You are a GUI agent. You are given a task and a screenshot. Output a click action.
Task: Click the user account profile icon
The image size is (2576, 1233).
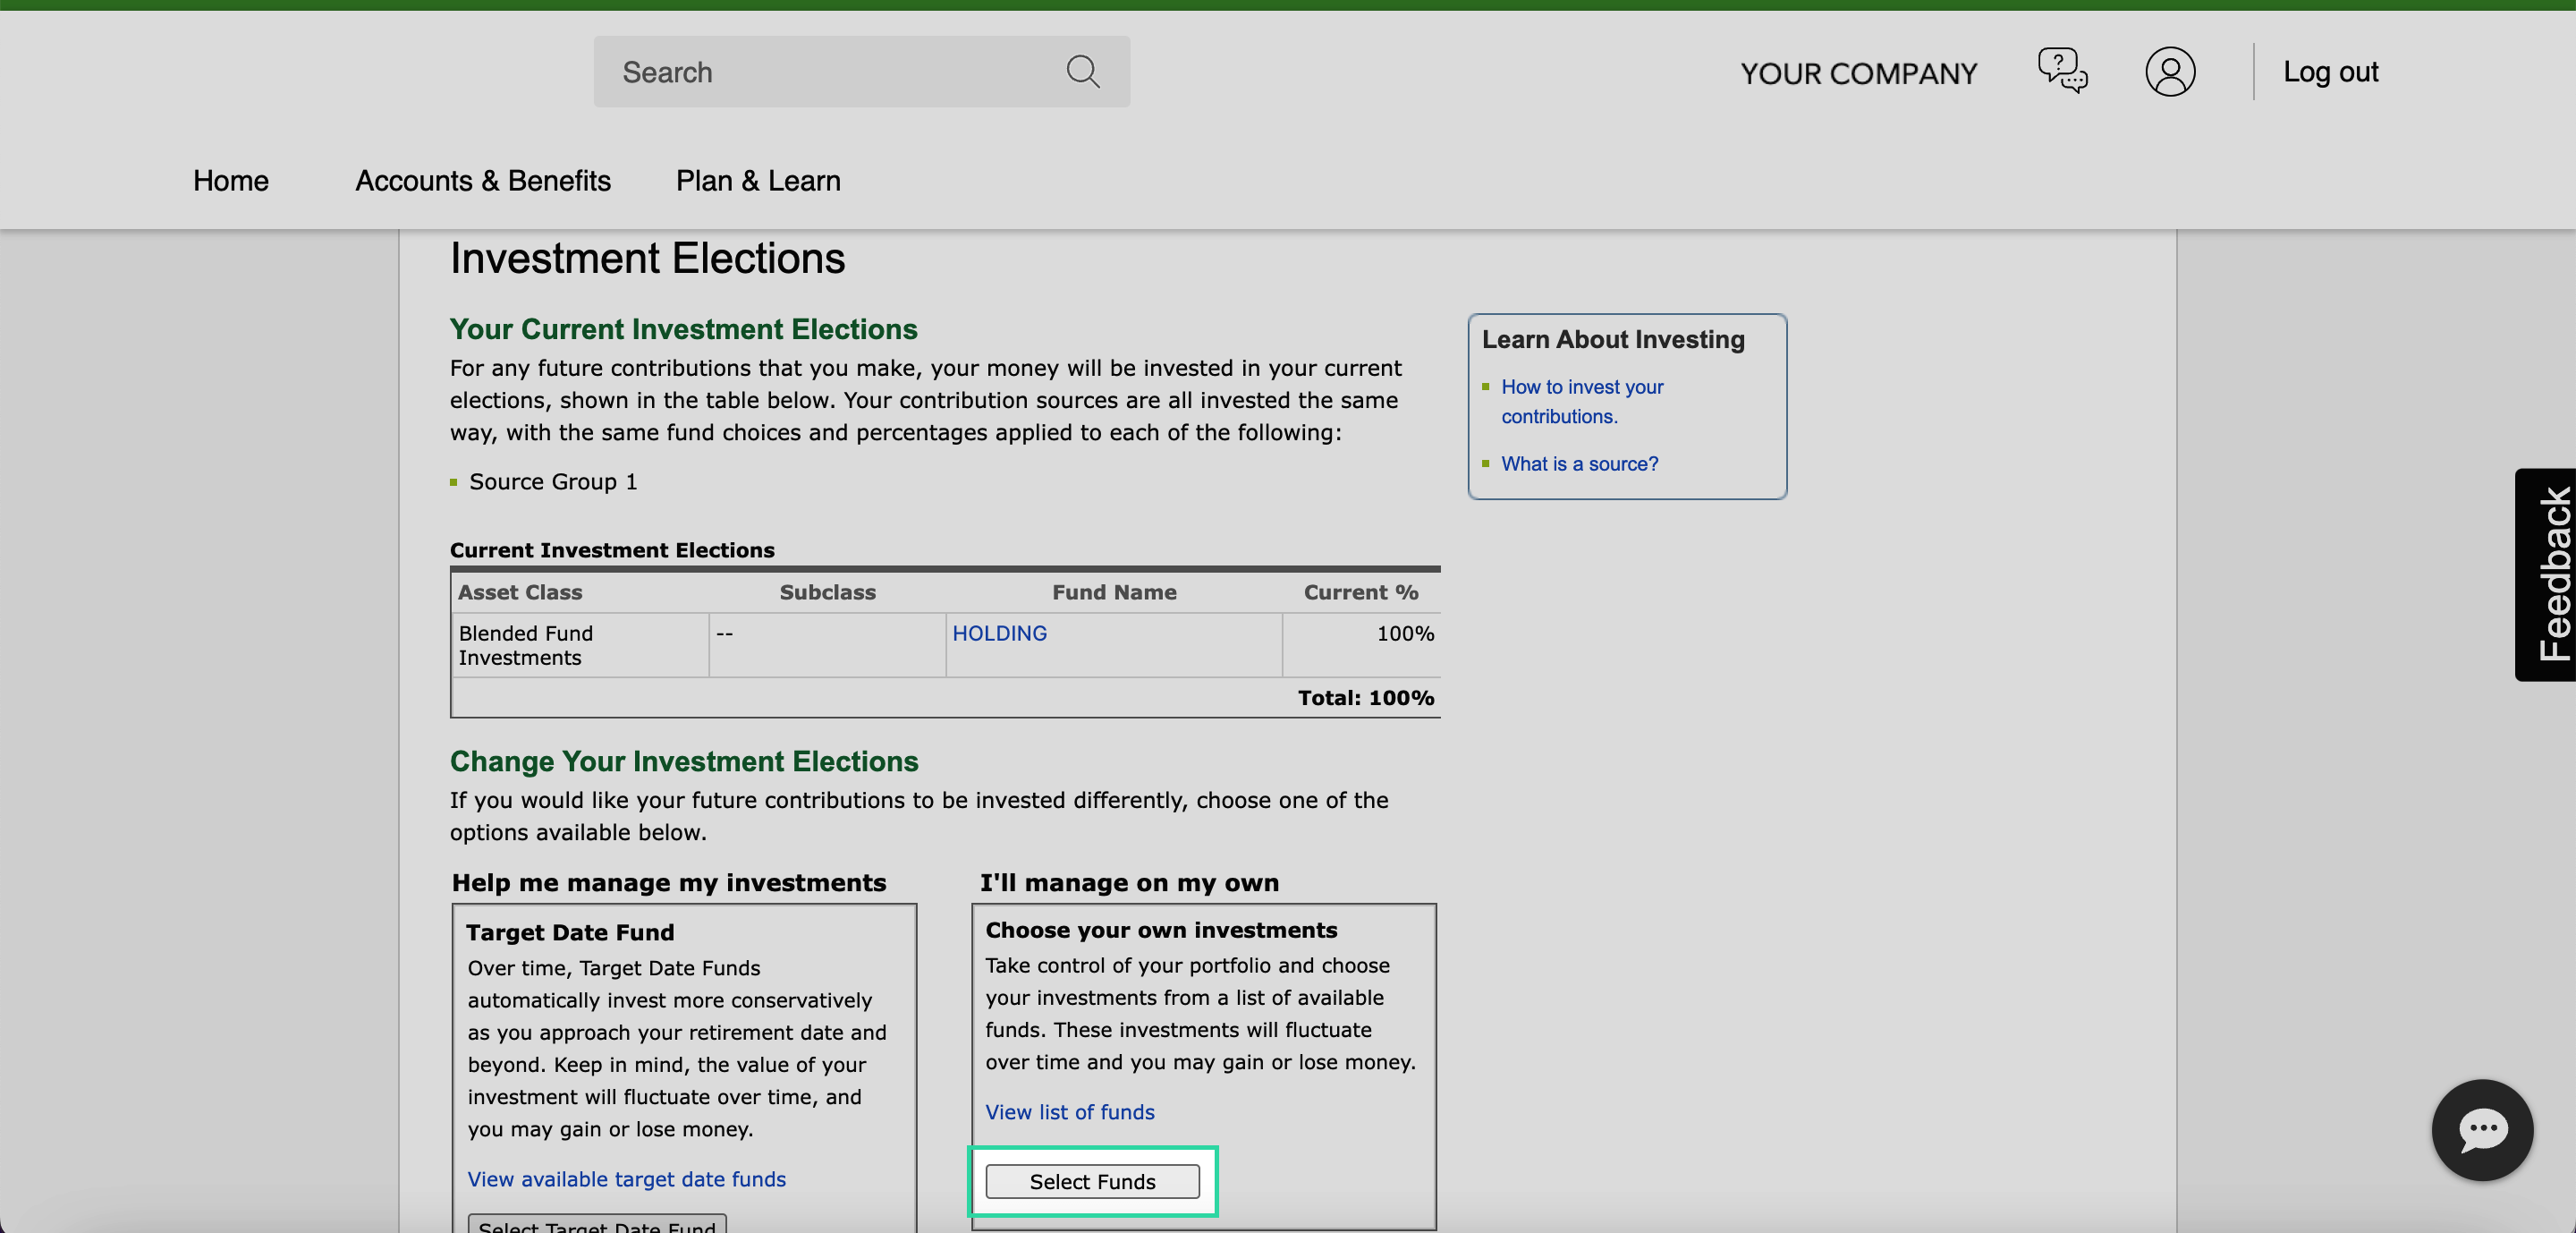[2172, 71]
